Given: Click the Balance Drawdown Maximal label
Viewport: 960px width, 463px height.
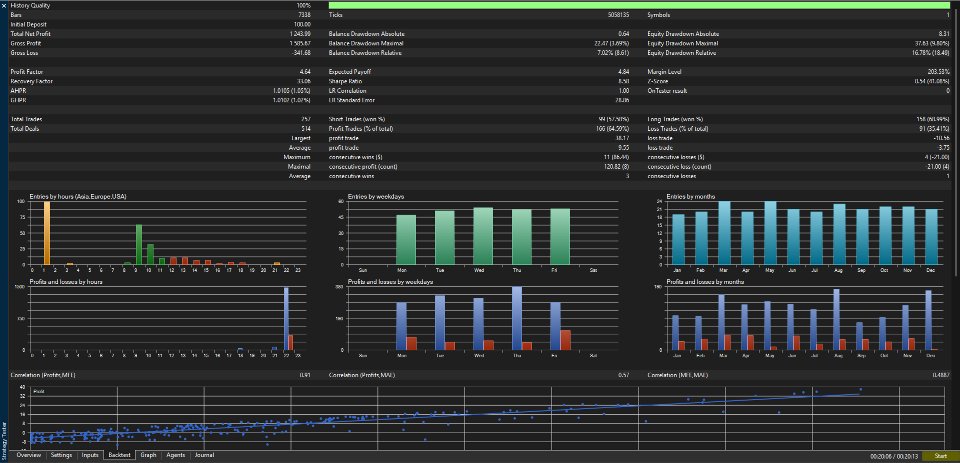Looking at the screenshot, I should pyautogui.click(x=366, y=43).
